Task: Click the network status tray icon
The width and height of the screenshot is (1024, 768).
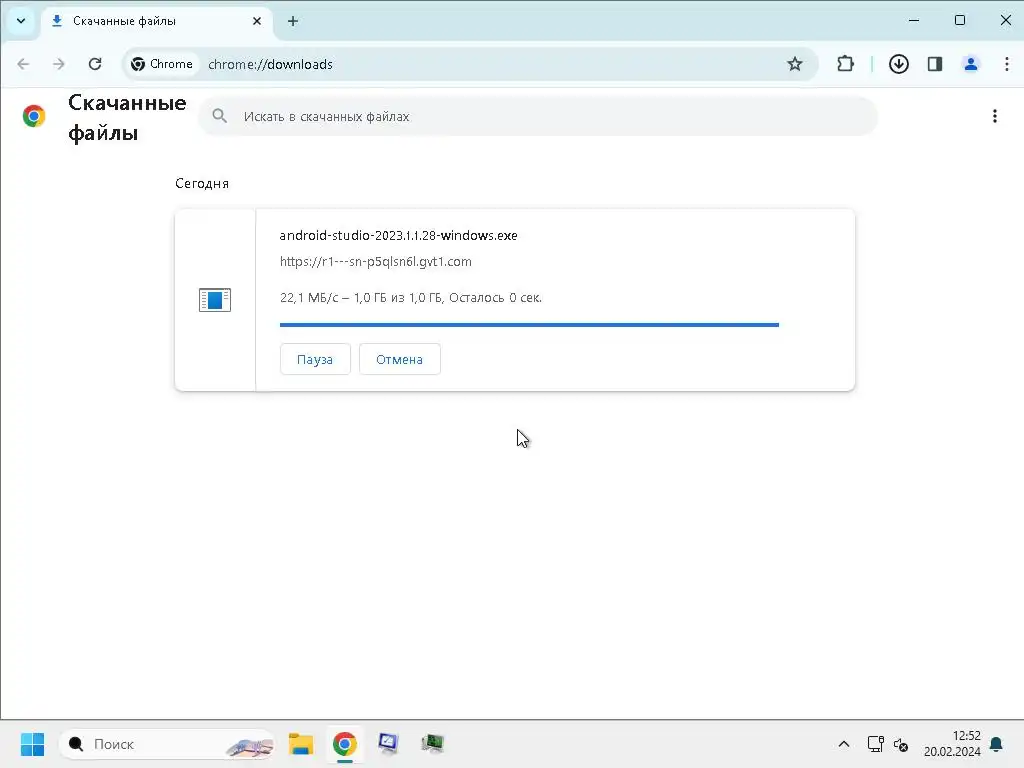Action: pos(875,744)
